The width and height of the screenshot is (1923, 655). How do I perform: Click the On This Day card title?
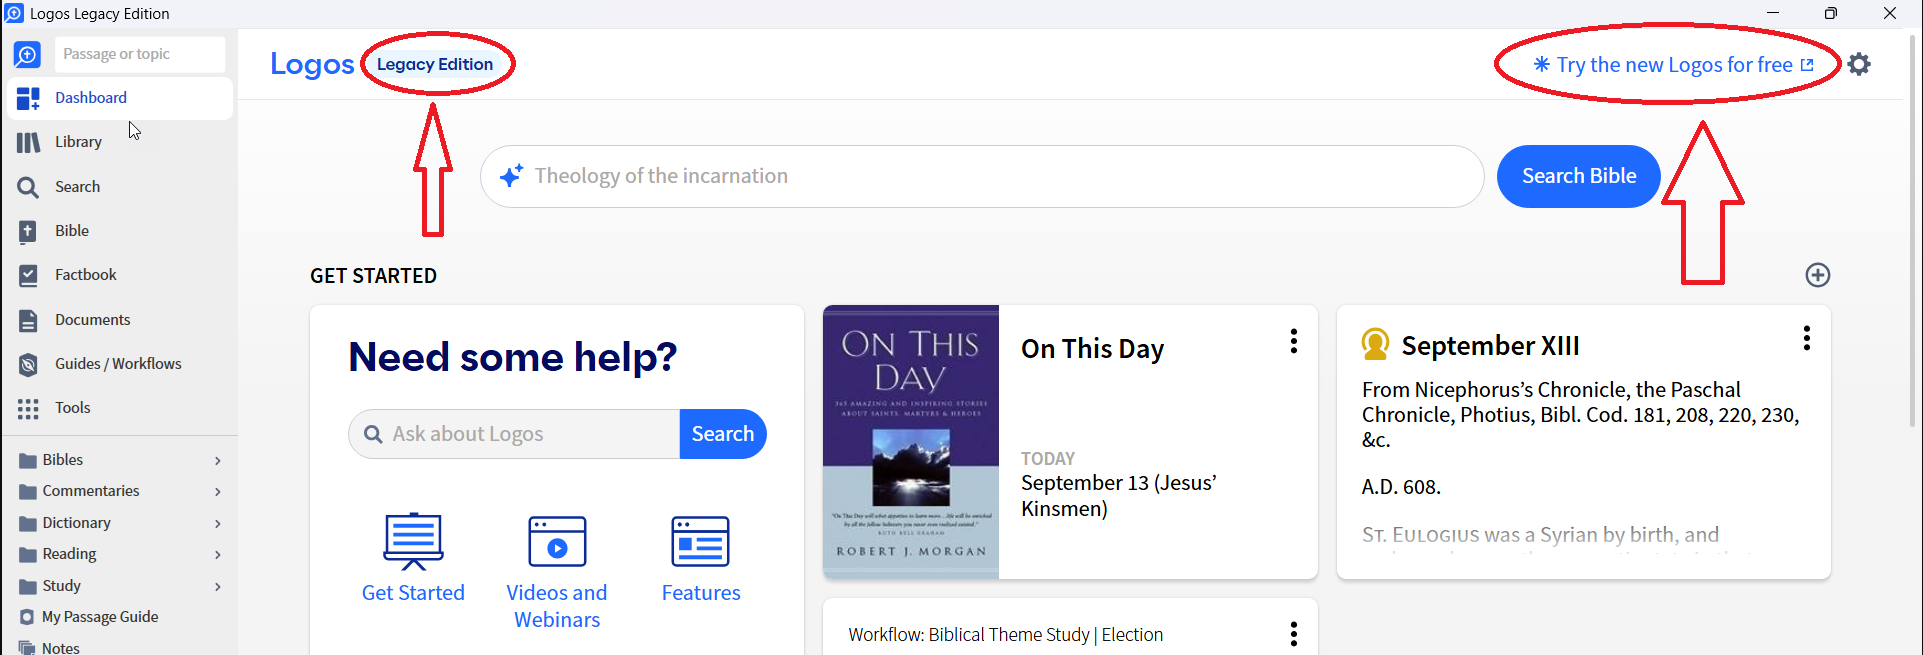[x=1092, y=349]
